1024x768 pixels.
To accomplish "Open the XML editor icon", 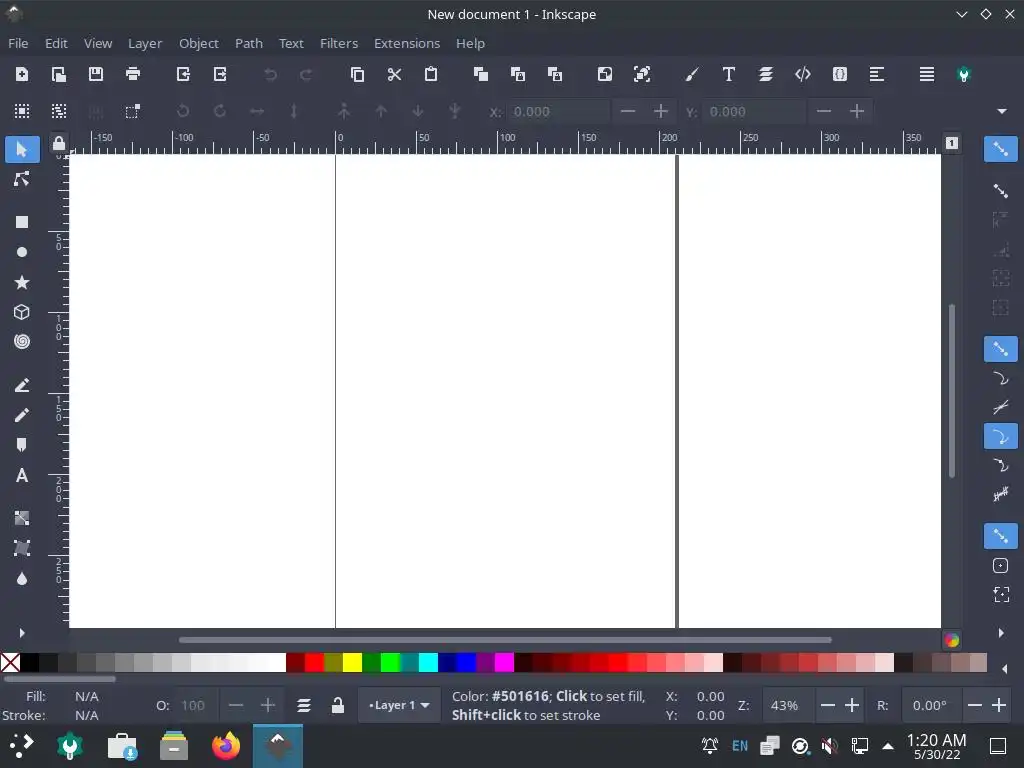I will [803, 74].
